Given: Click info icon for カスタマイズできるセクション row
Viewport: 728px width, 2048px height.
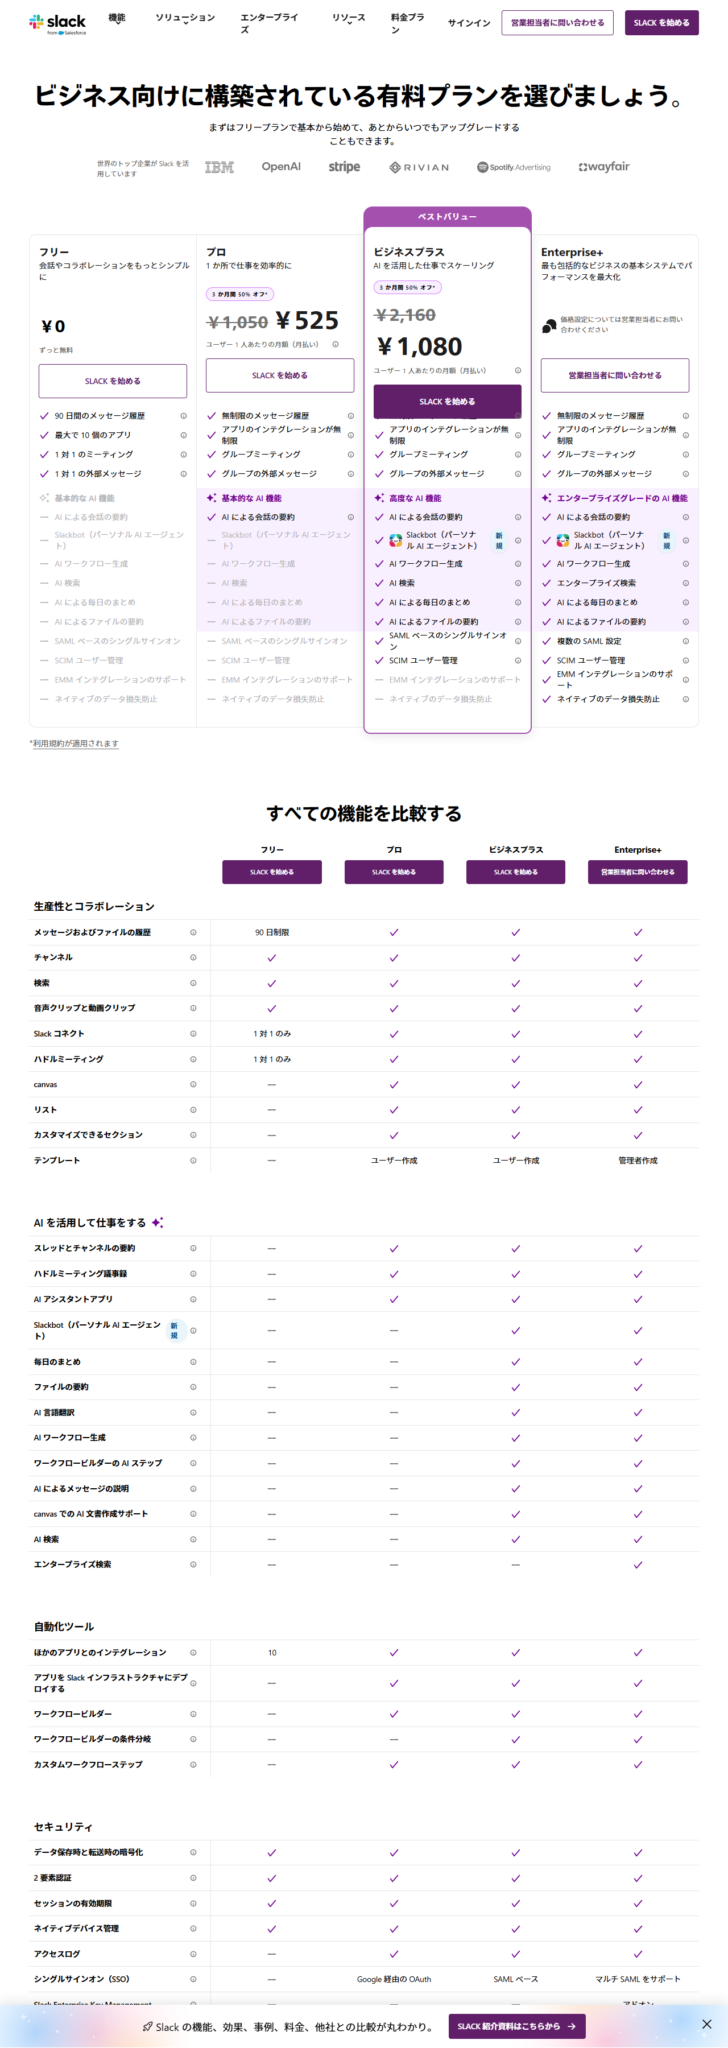Looking at the screenshot, I should coord(193,1135).
